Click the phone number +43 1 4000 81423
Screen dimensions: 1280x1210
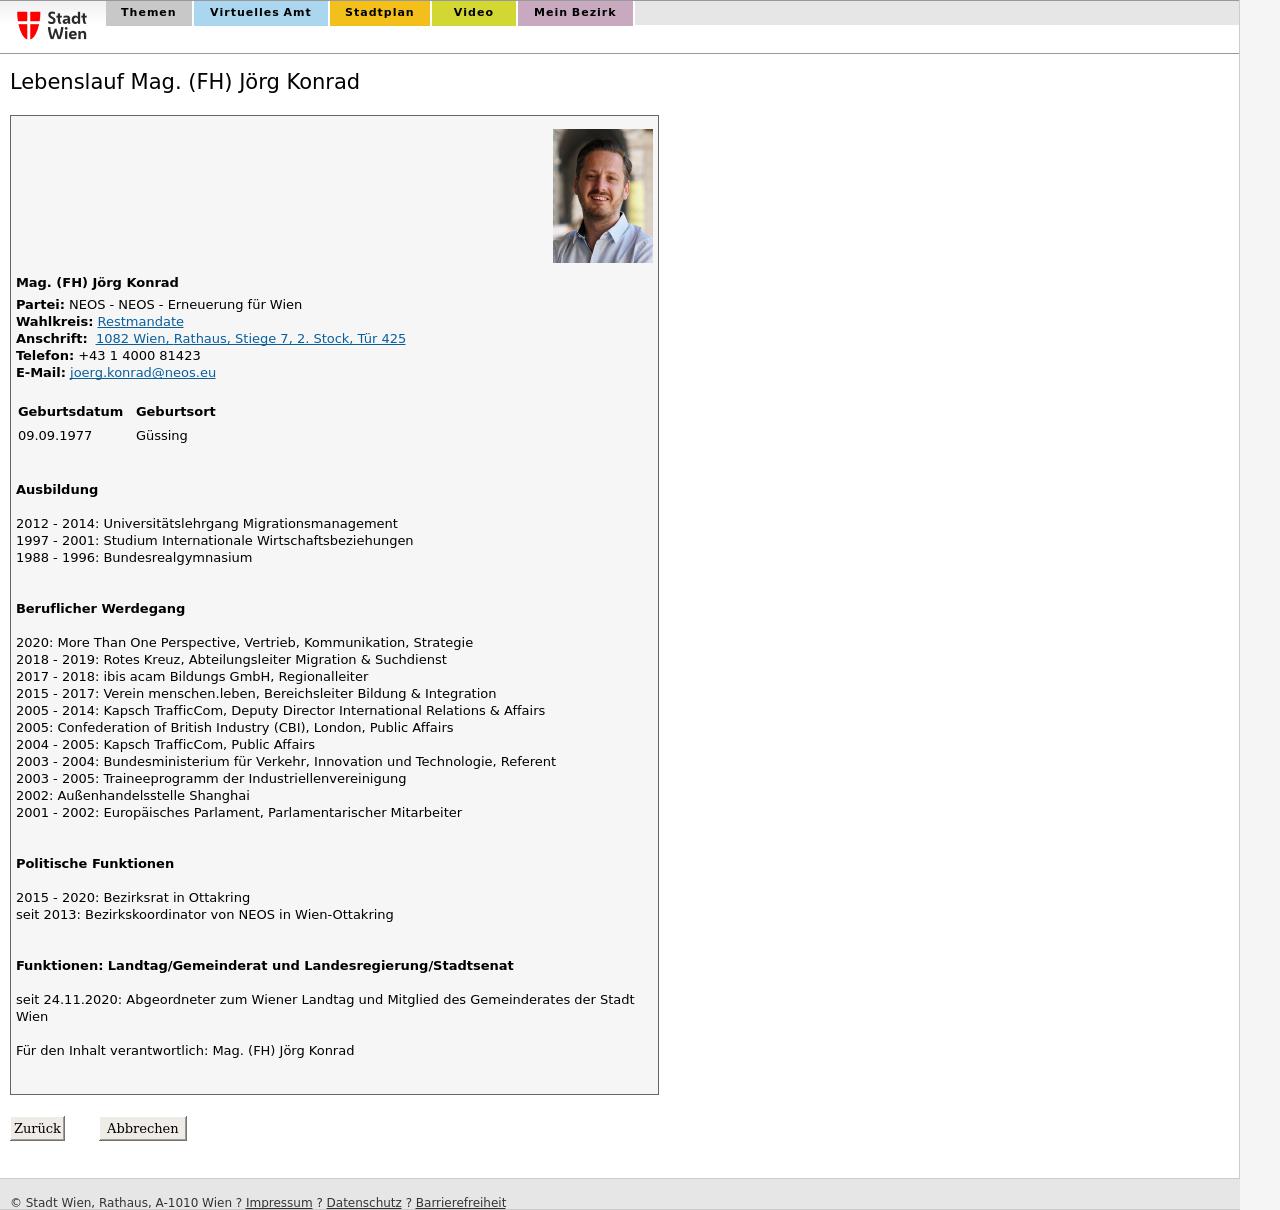point(139,355)
